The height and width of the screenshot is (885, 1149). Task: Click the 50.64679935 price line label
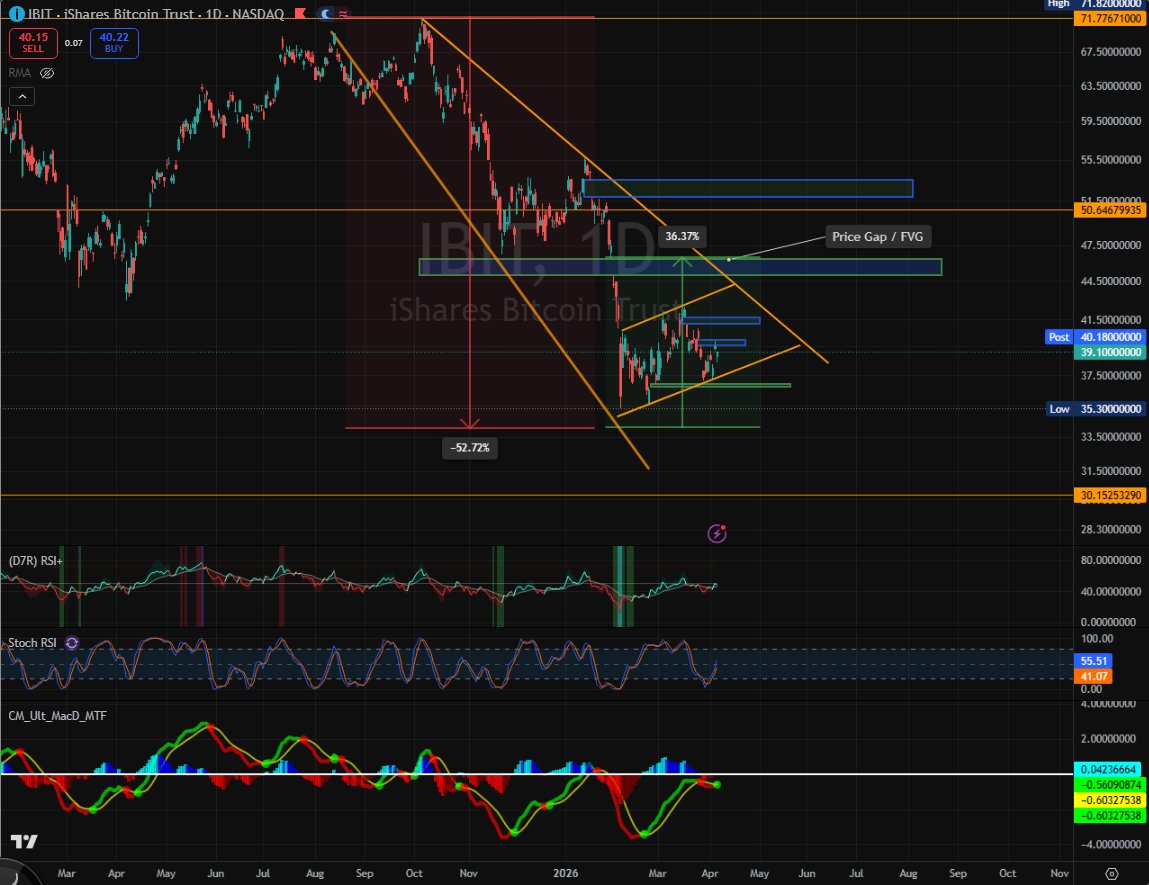(x=1111, y=210)
